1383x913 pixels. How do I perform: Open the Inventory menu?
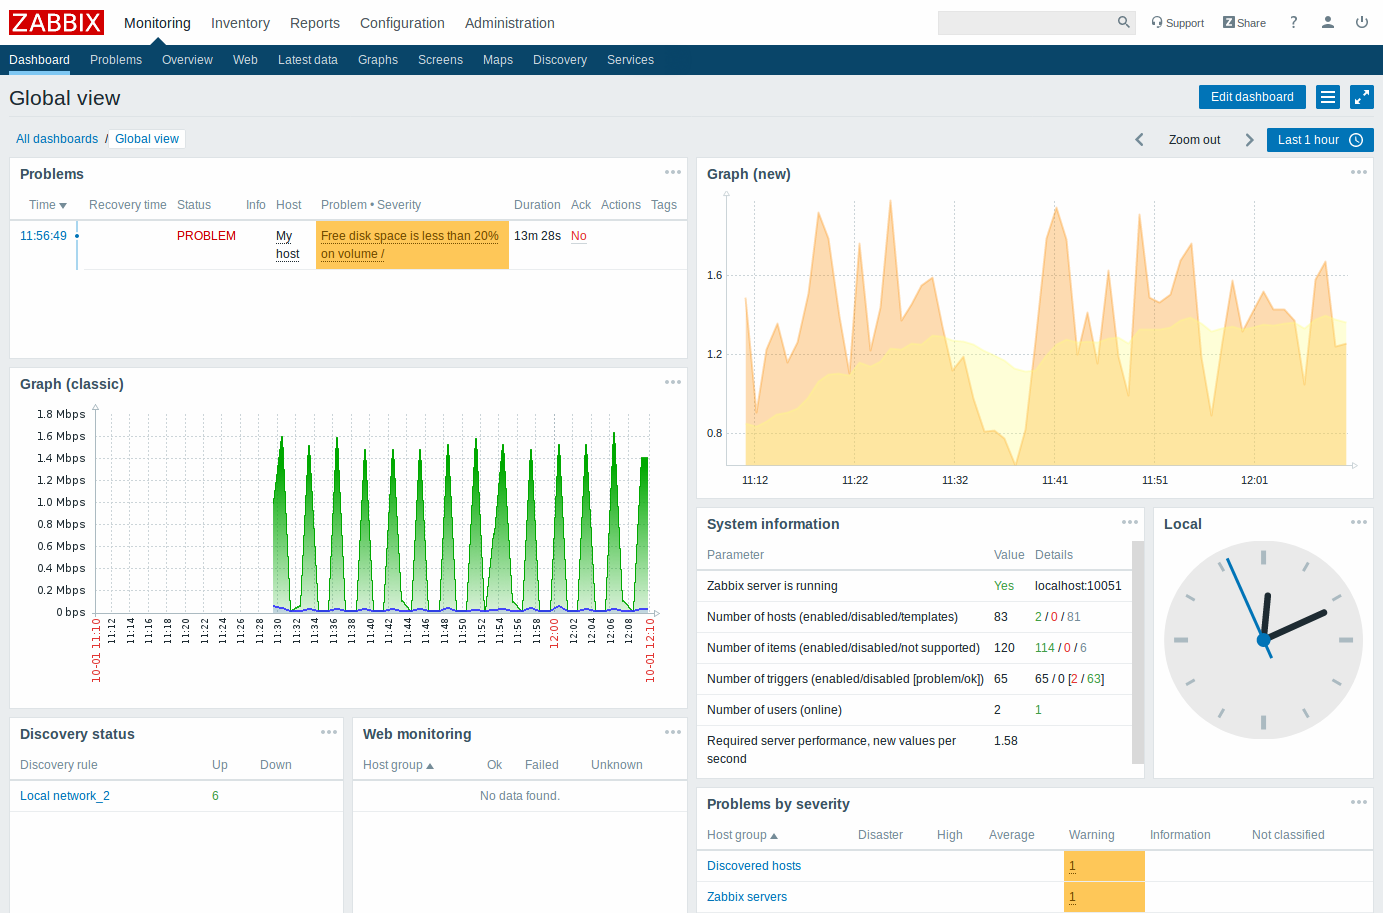tap(240, 23)
